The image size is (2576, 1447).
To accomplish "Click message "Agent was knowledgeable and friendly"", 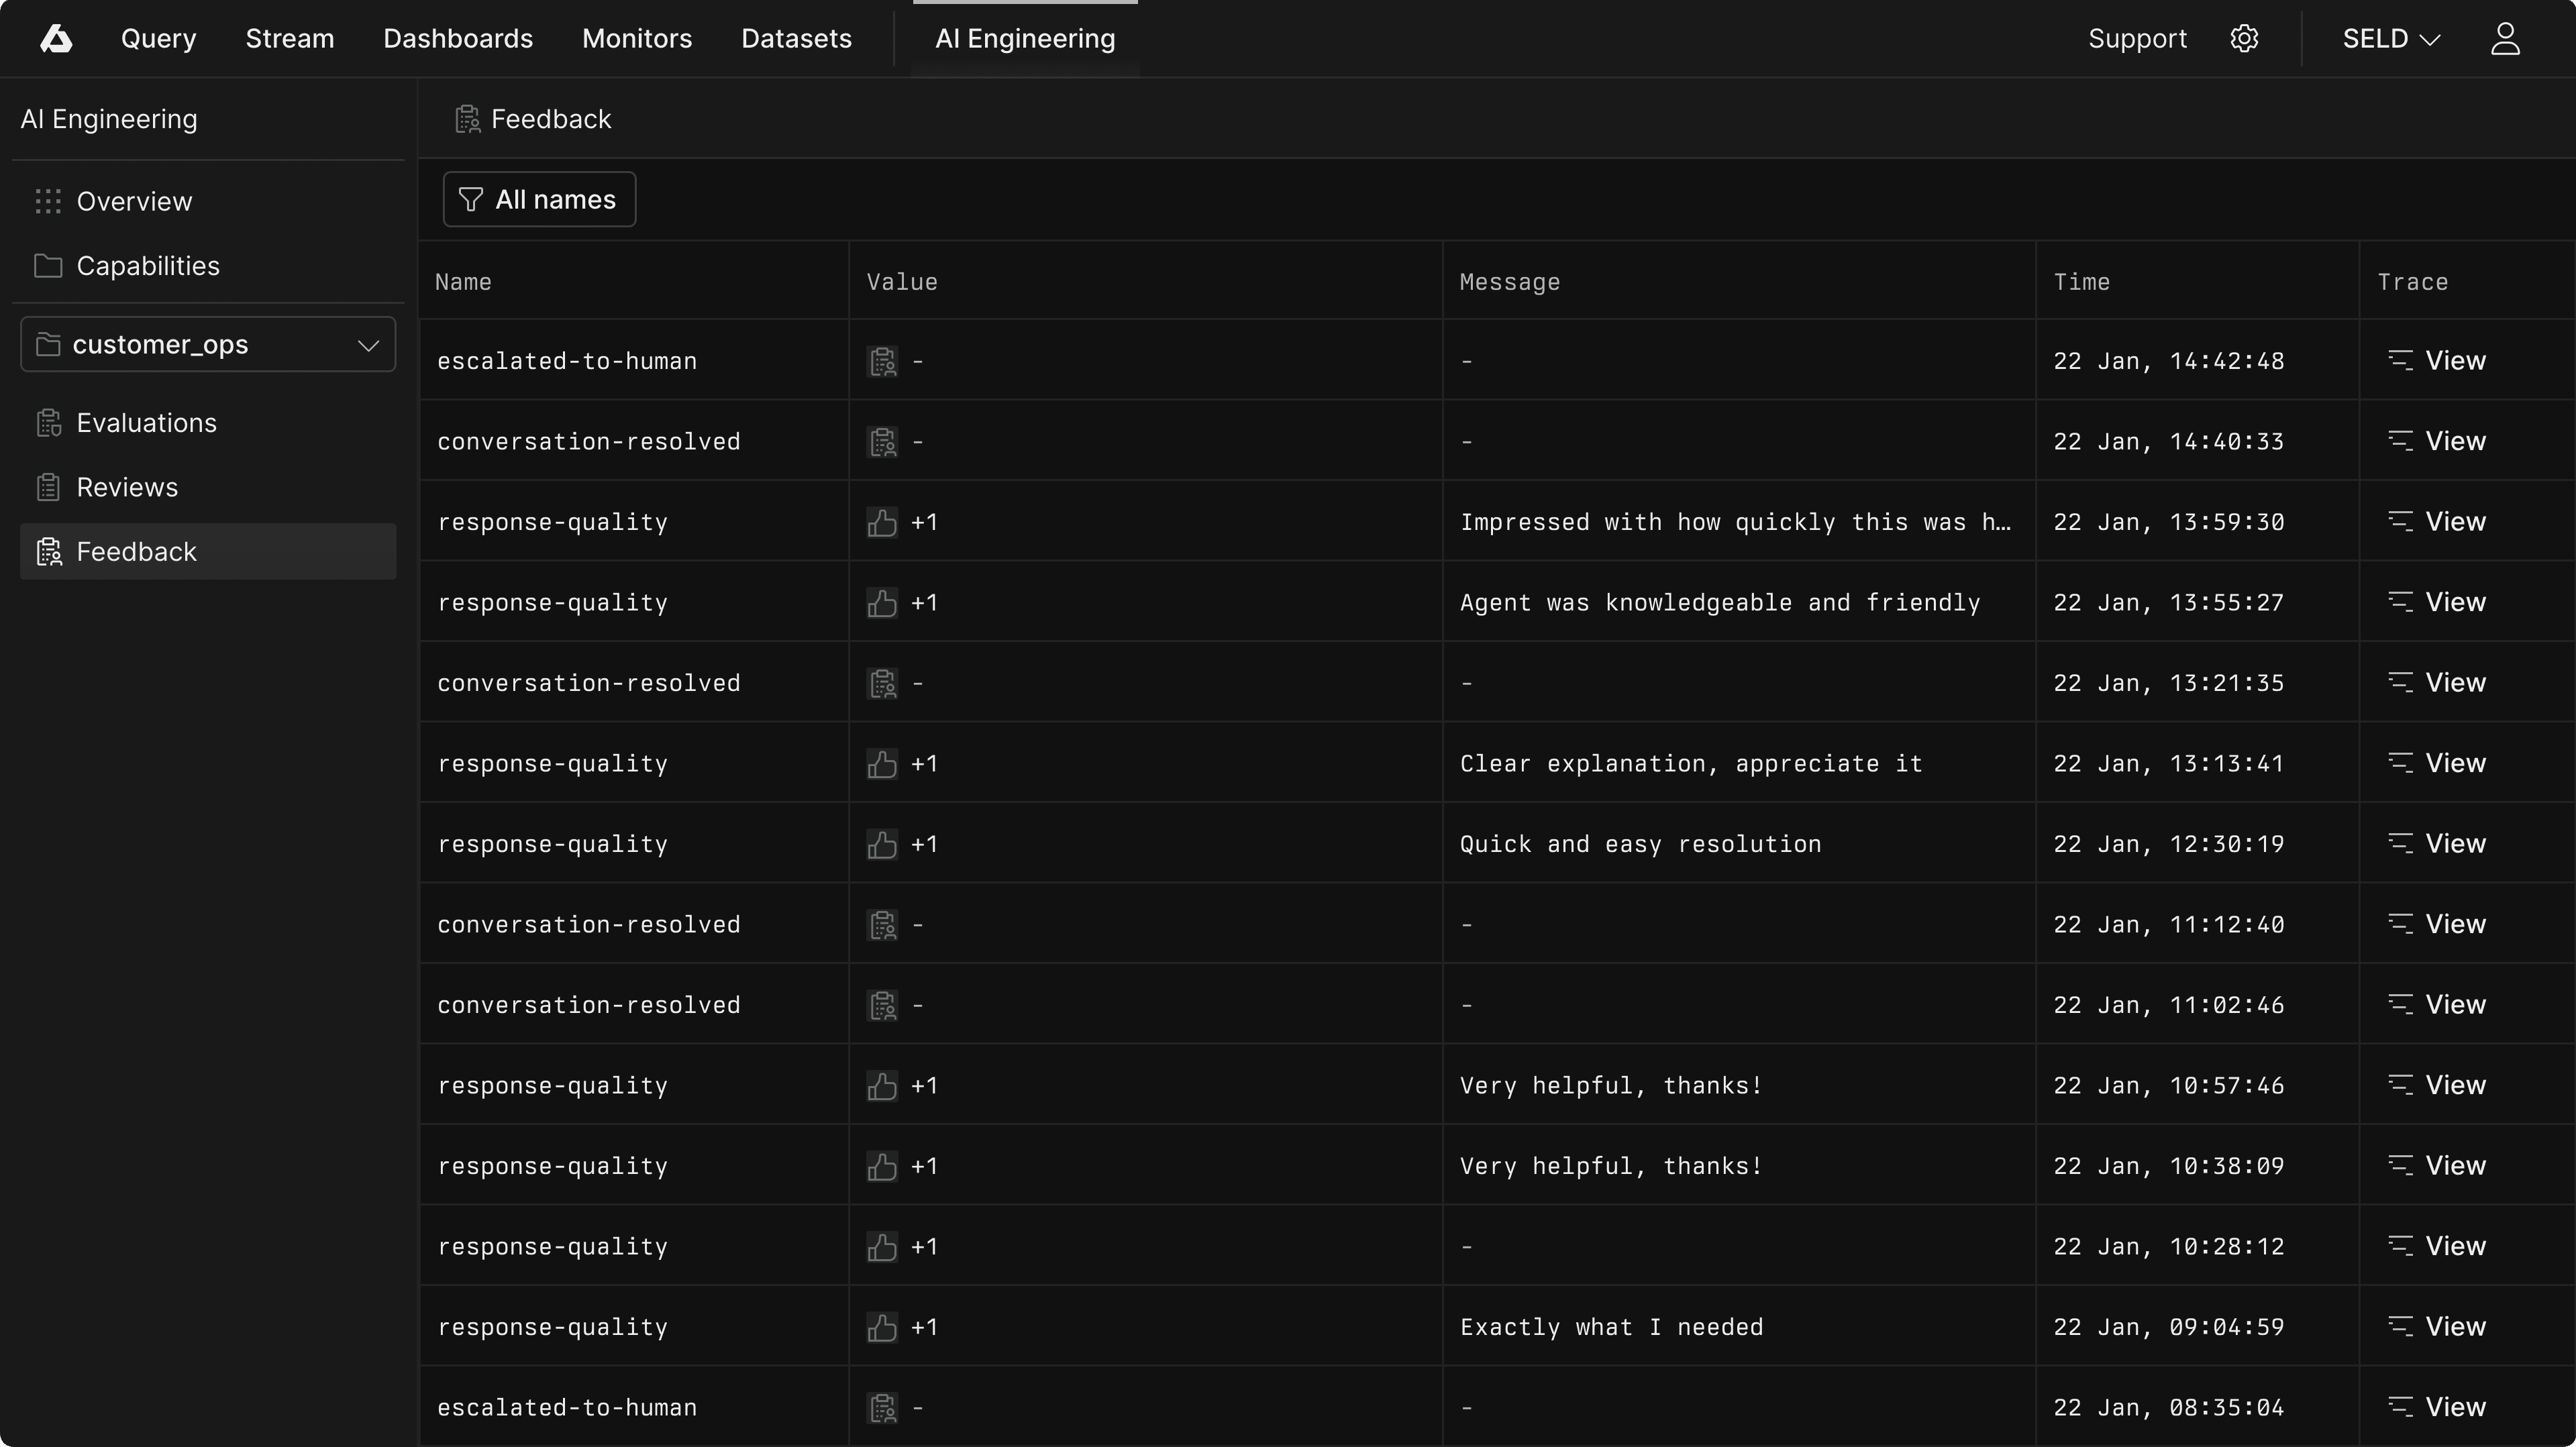I will pos(1720,603).
